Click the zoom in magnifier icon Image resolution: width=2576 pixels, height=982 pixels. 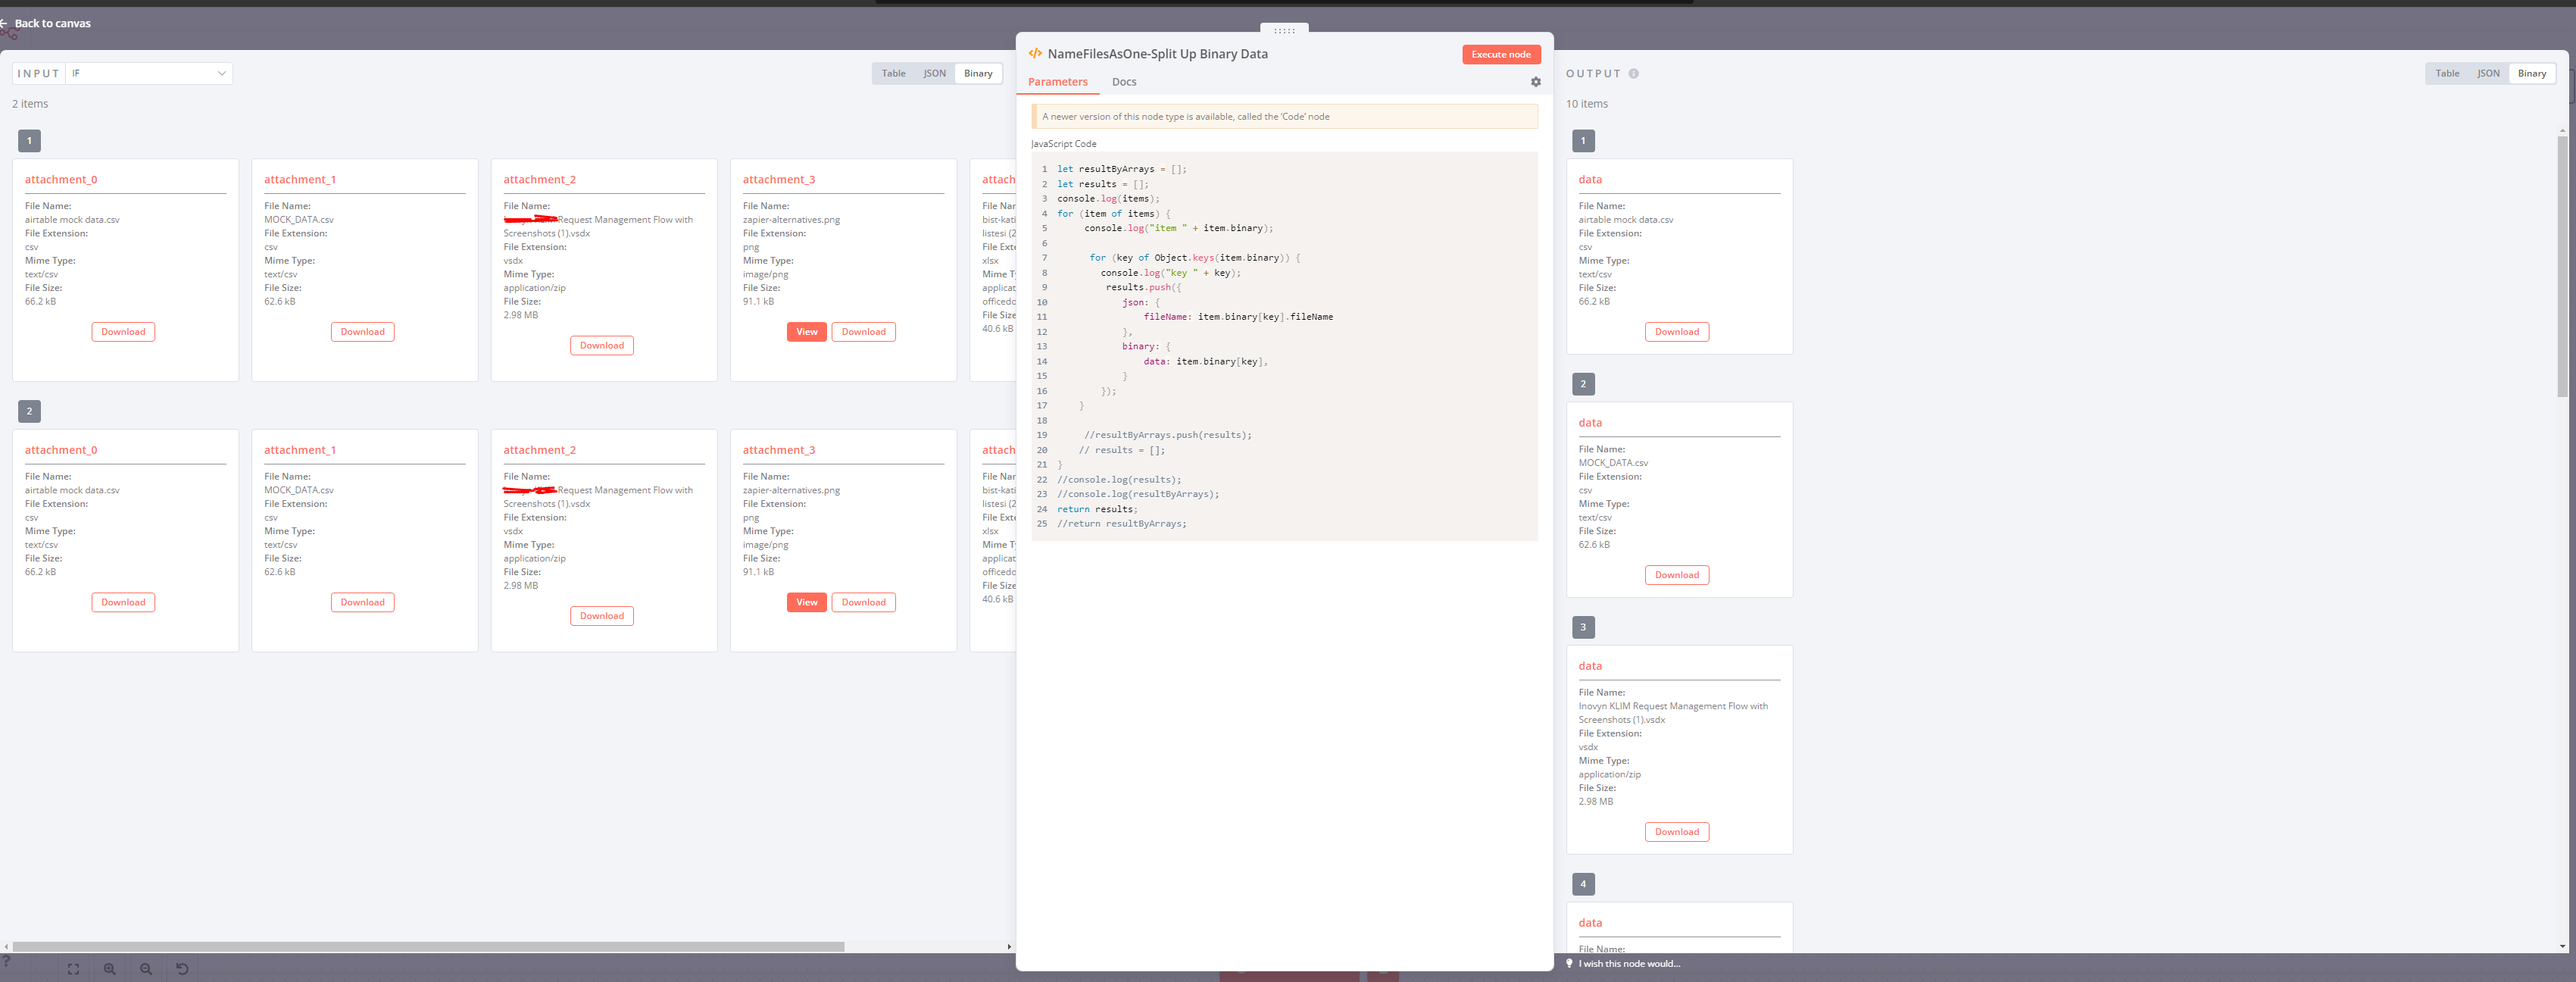click(x=110, y=968)
